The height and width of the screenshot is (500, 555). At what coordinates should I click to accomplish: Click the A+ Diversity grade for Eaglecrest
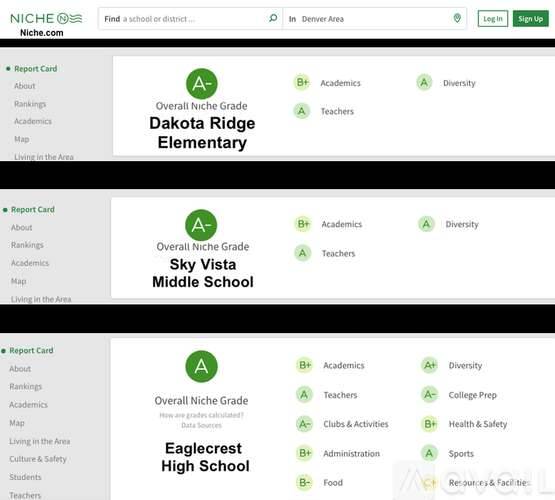pyautogui.click(x=429, y=365)
